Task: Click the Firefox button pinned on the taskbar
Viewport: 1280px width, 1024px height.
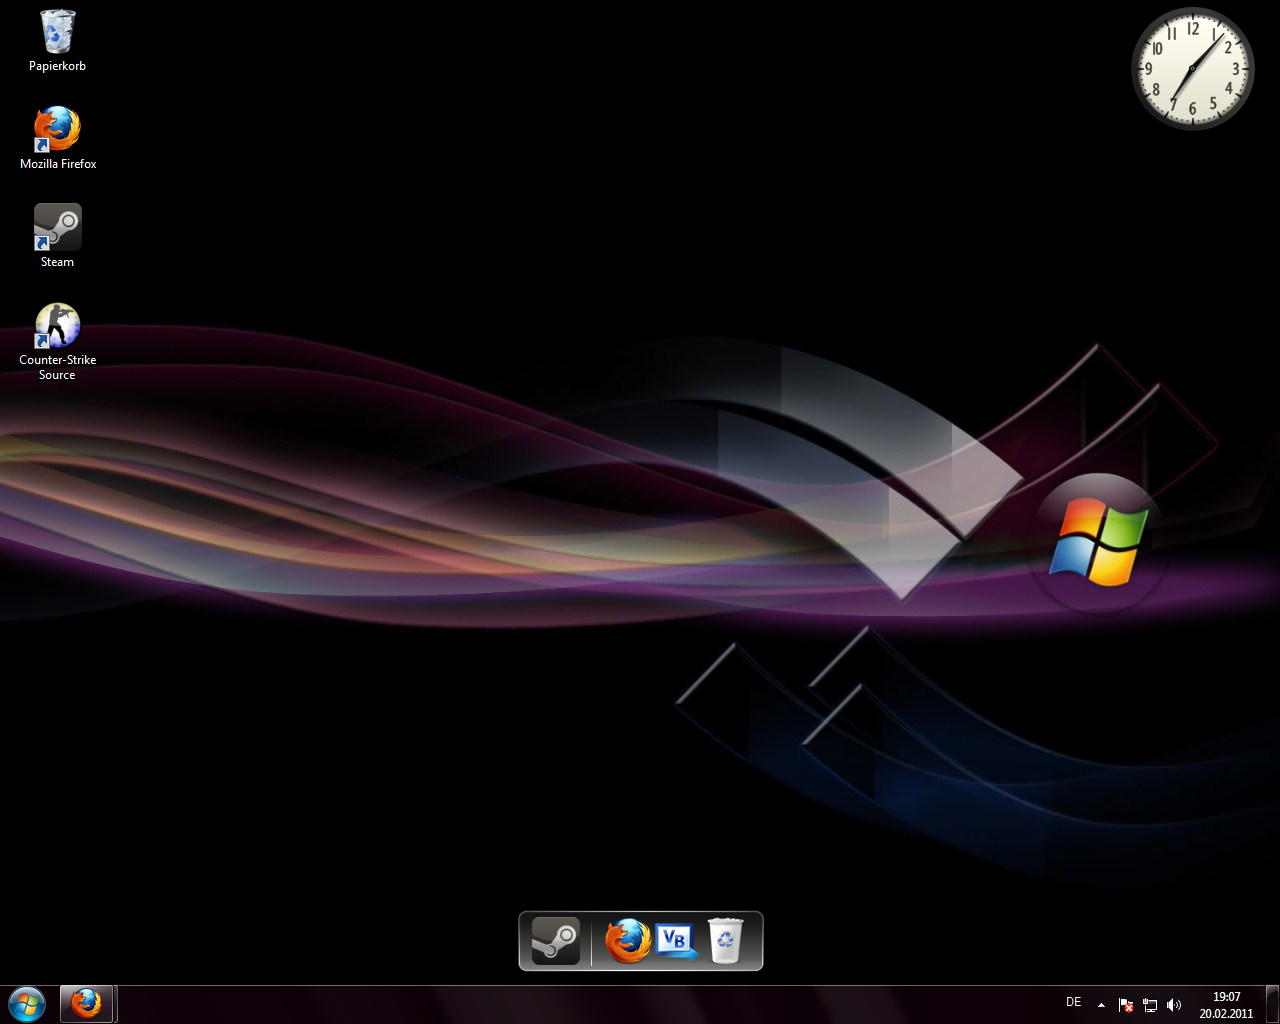Action: point(86,1004)
